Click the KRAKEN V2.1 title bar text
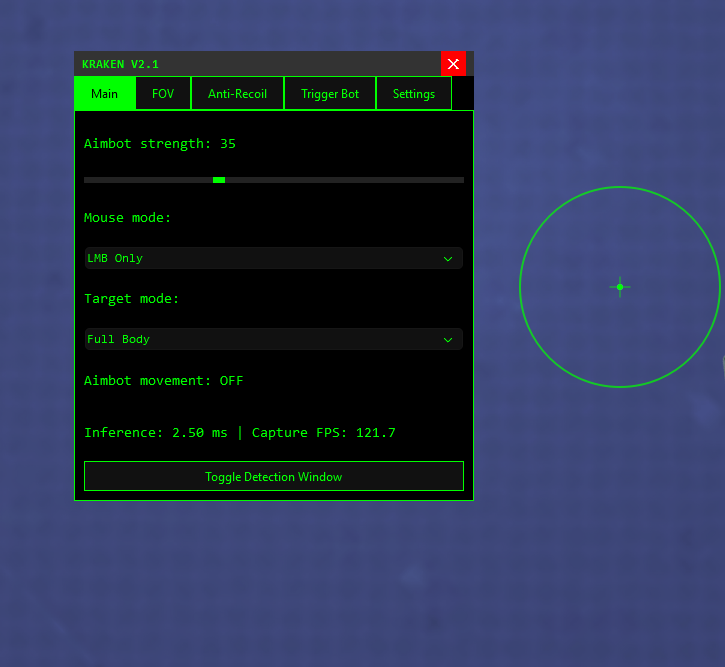The width and height of the screenshot is (725, 667). pyautogui.click(x=120, y=64)
